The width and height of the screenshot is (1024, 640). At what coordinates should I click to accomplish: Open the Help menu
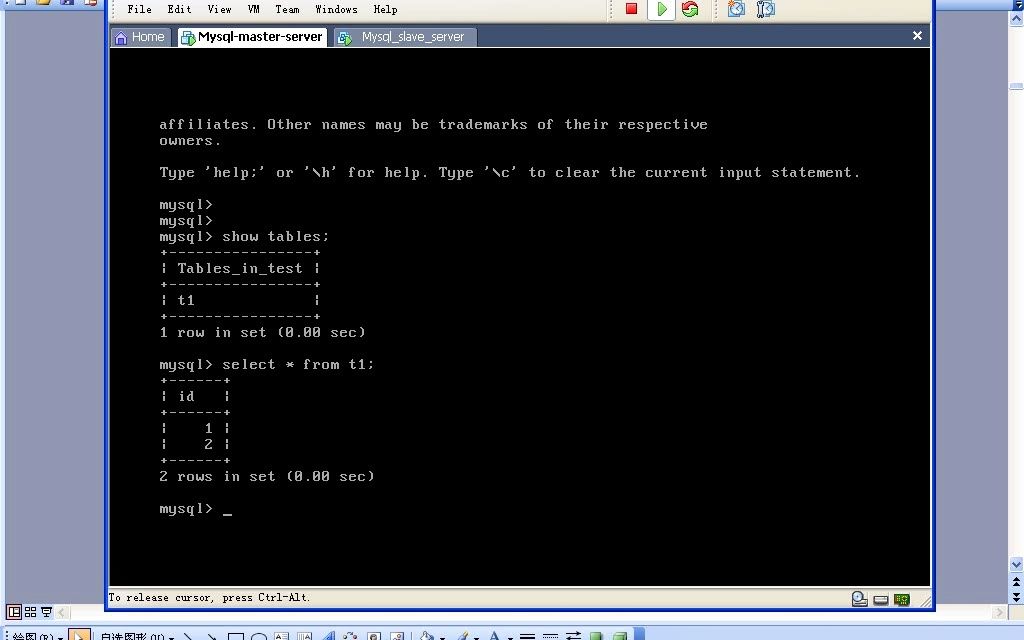click(385, 9)
